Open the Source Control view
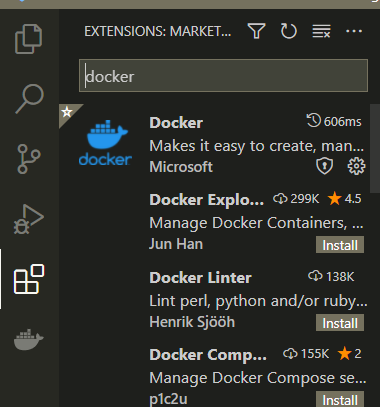Screen dimensions: 380x407 tap(29, 159)
